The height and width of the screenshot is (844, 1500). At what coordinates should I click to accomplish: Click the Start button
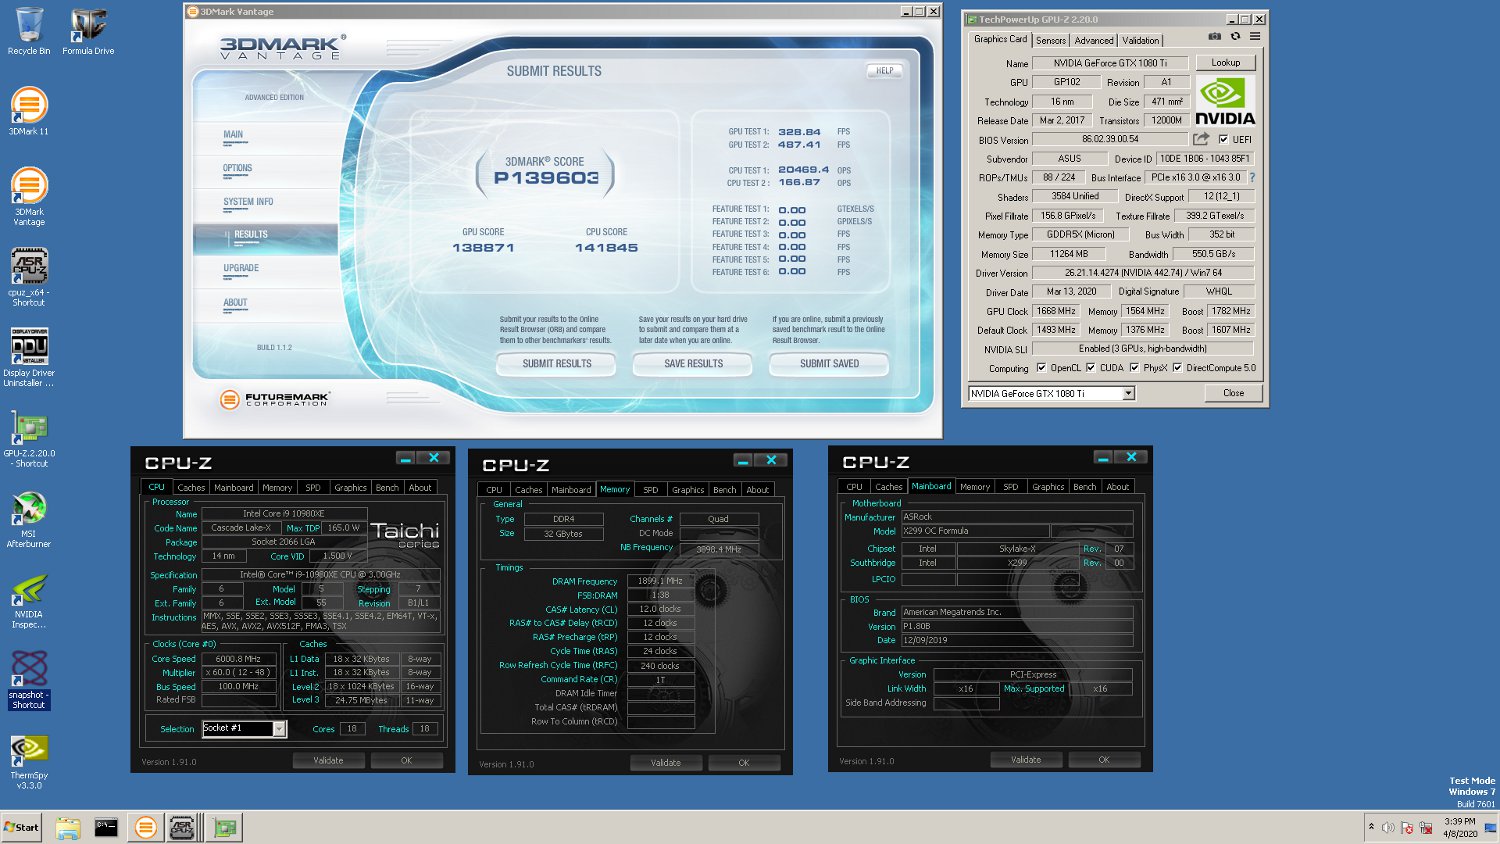tap(22, 827)
